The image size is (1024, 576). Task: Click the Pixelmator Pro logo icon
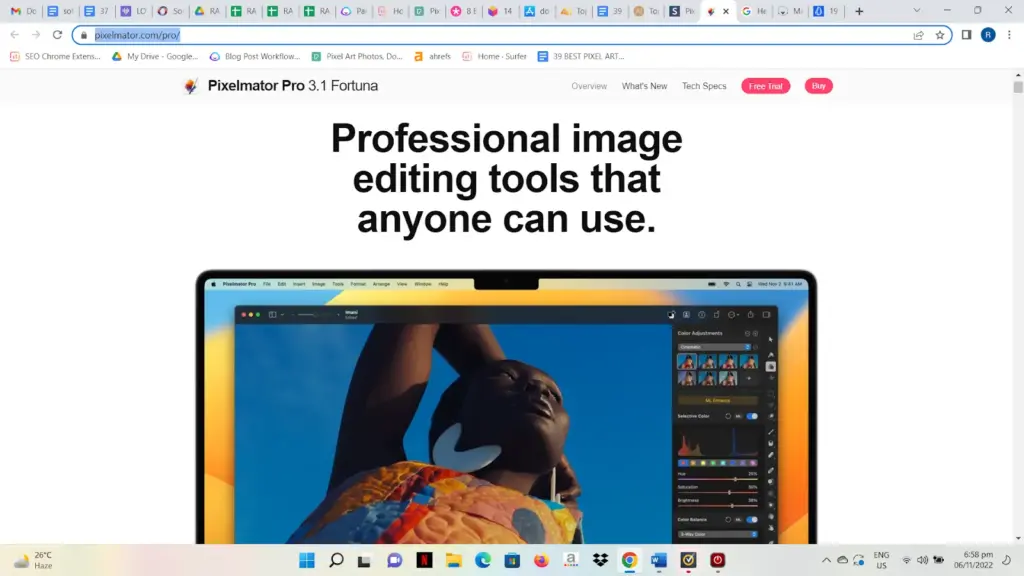(191, 86)
